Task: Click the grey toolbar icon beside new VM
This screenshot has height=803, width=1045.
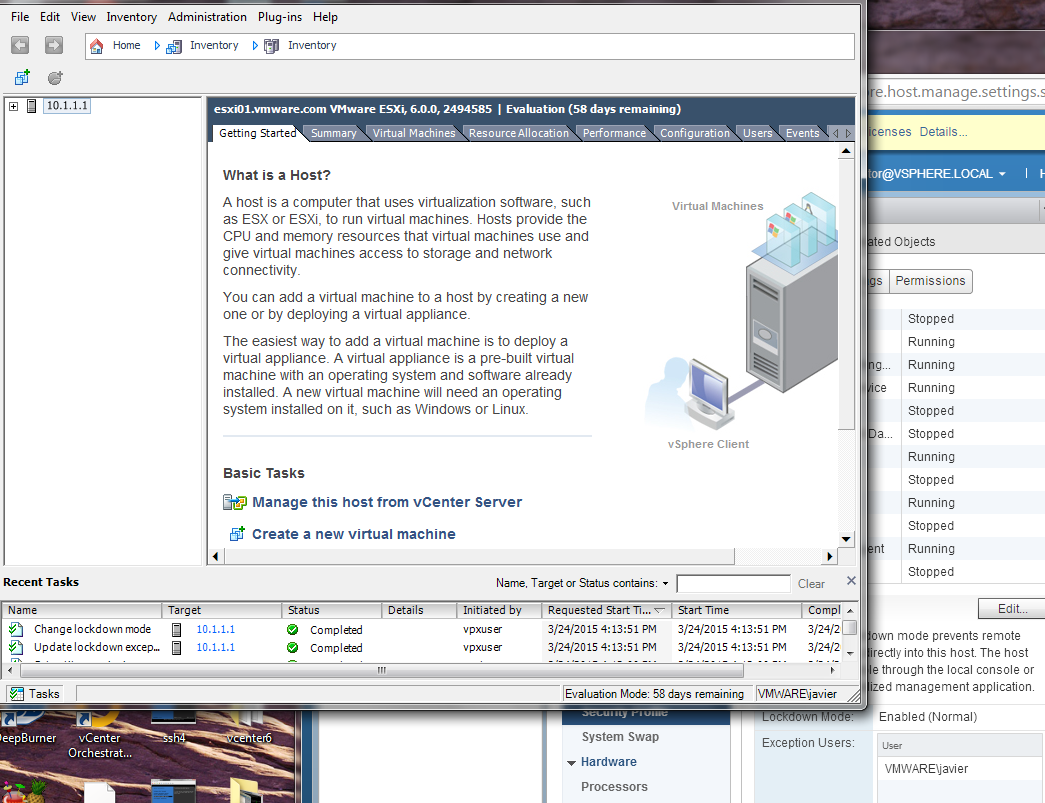Action: 55,77
